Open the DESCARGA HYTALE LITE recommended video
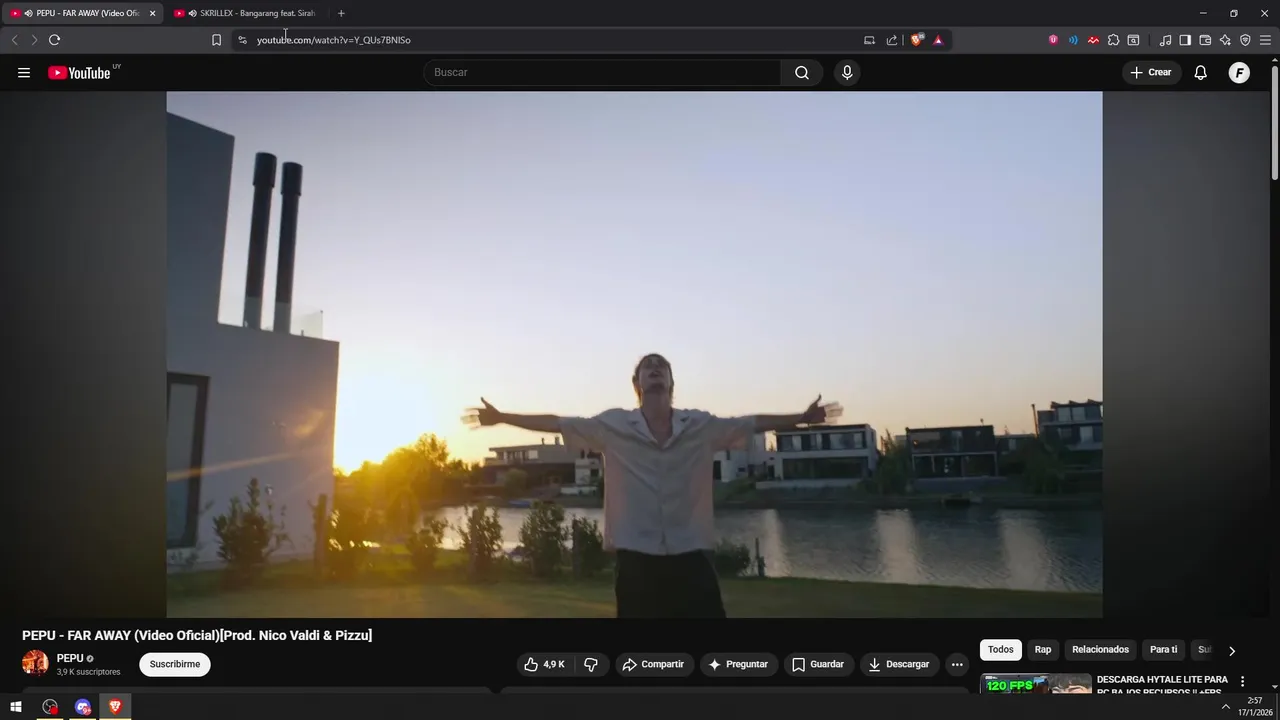Viewport: 1280px width, 720px height. pos(1162,685)
